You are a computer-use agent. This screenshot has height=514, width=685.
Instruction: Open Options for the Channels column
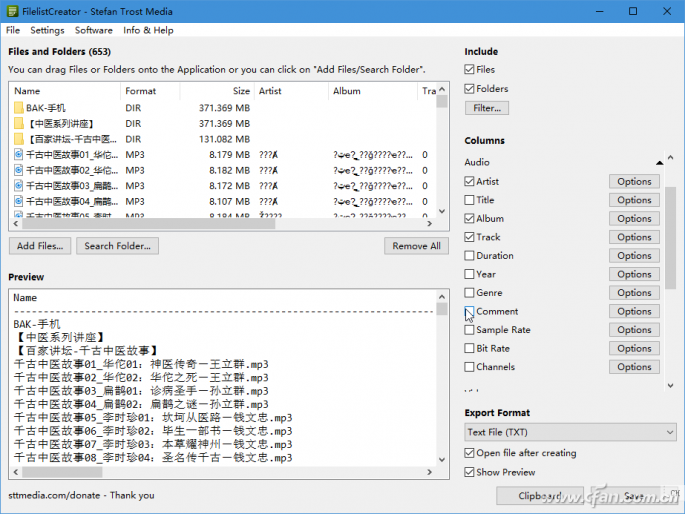pos(634,367)
